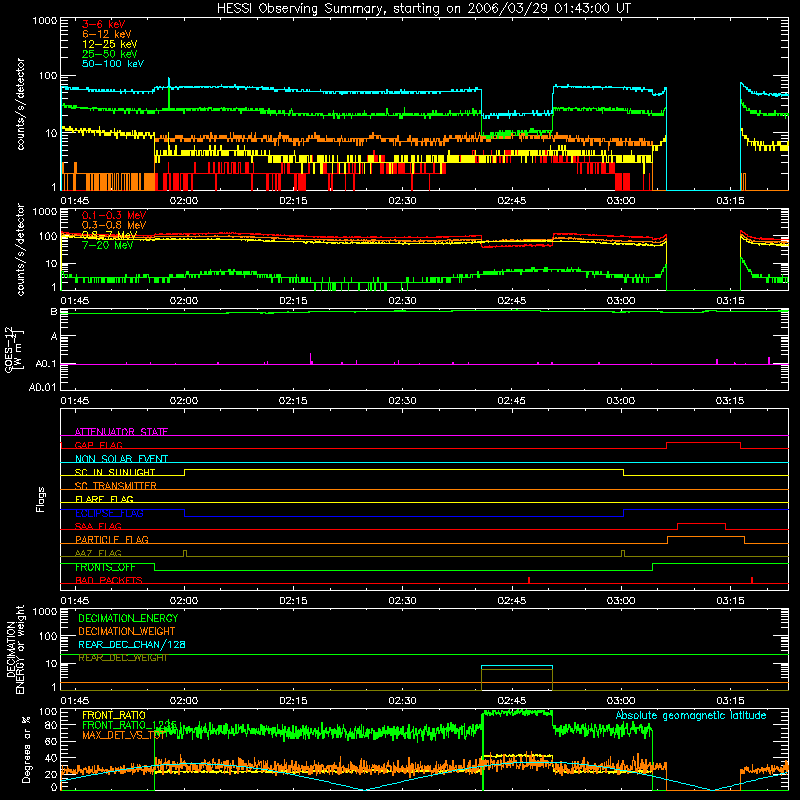Screen dimensions: 800x800
Task: Pick the green 25-50 keV legend label
Action: [109, 54]
